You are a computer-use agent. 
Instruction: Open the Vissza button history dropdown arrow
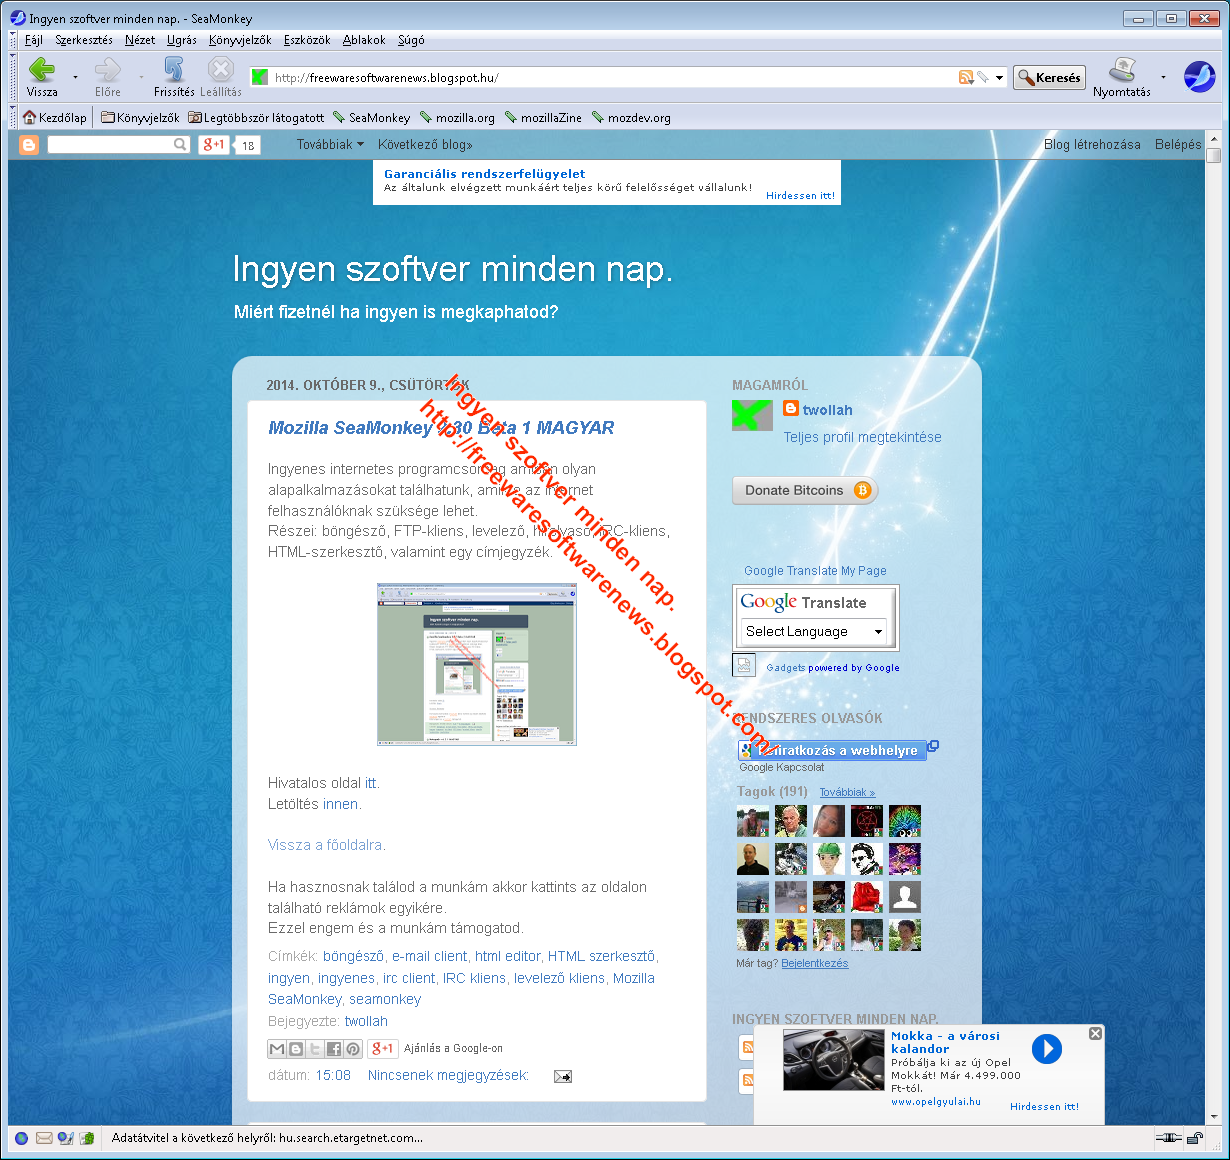[75, 77]
